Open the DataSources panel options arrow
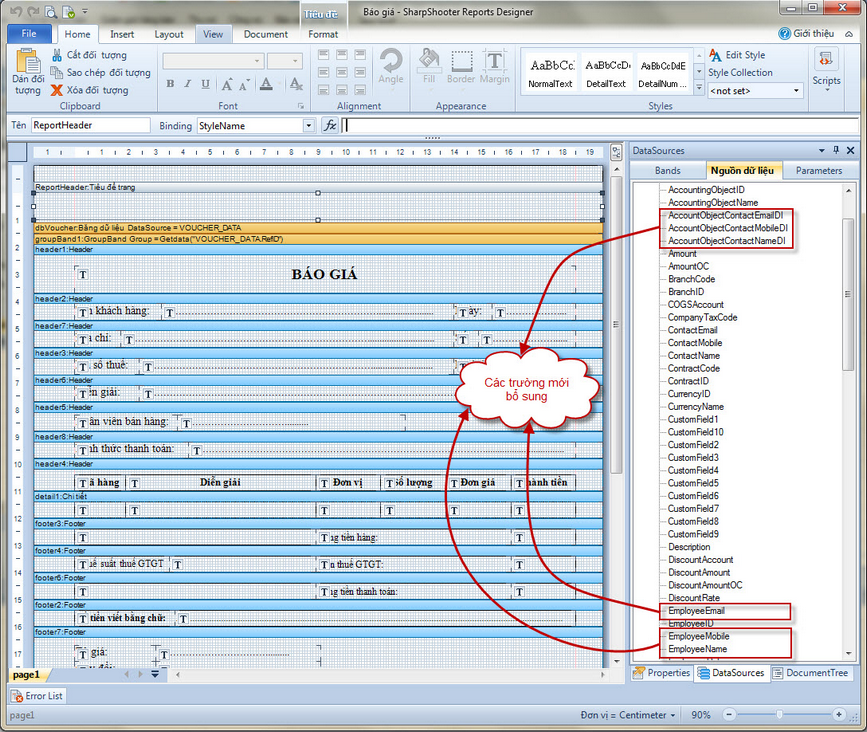Screen dimensions: 867x732 tap(822, 150)
